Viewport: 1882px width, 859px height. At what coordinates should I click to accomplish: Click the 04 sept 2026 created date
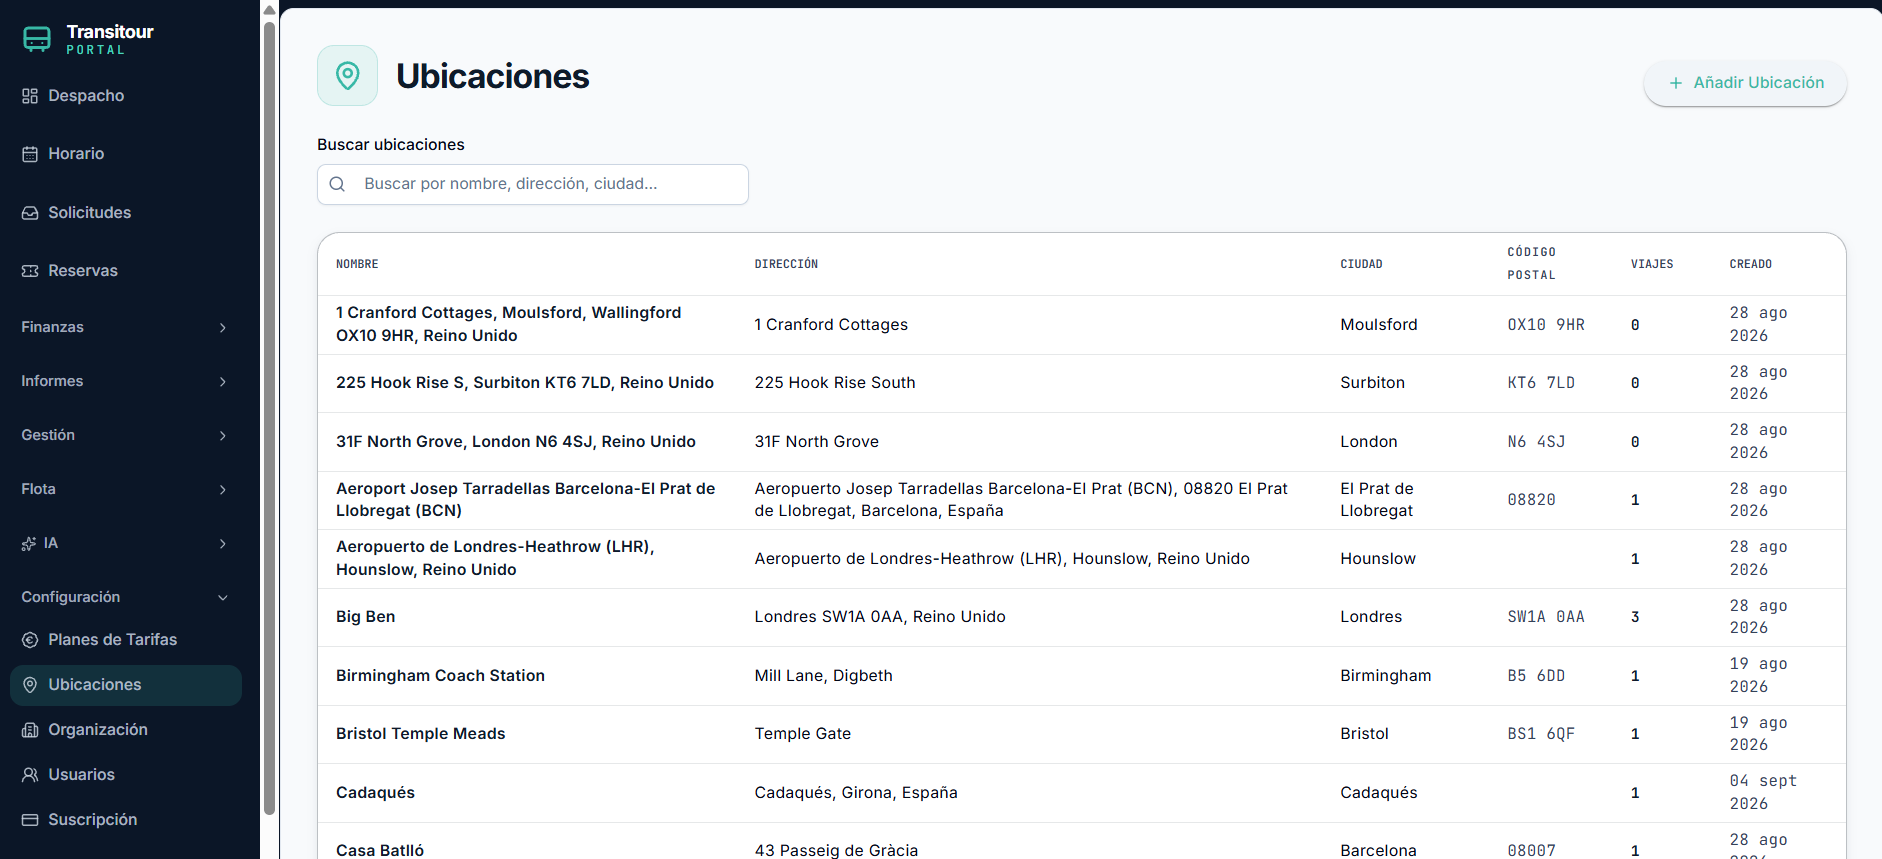[1763, 792]
